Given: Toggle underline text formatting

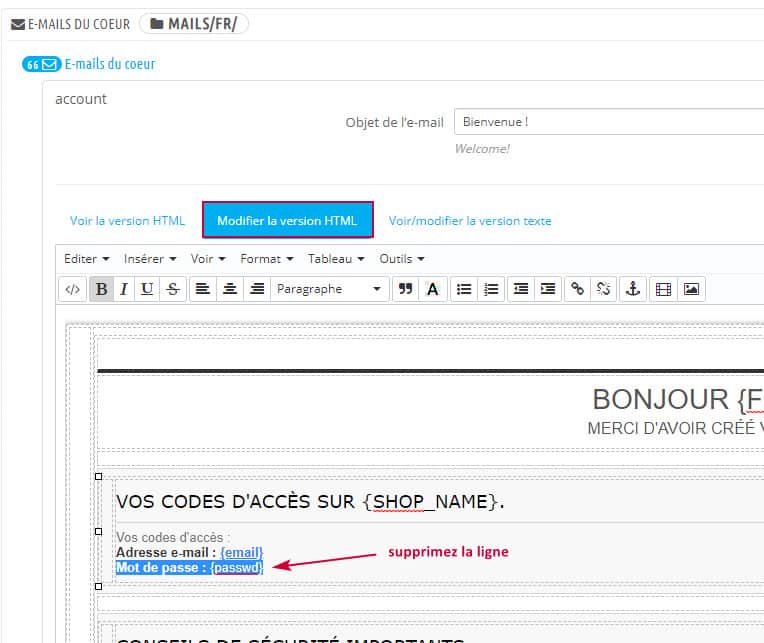Looking at the screenshot, I should 147,289.
